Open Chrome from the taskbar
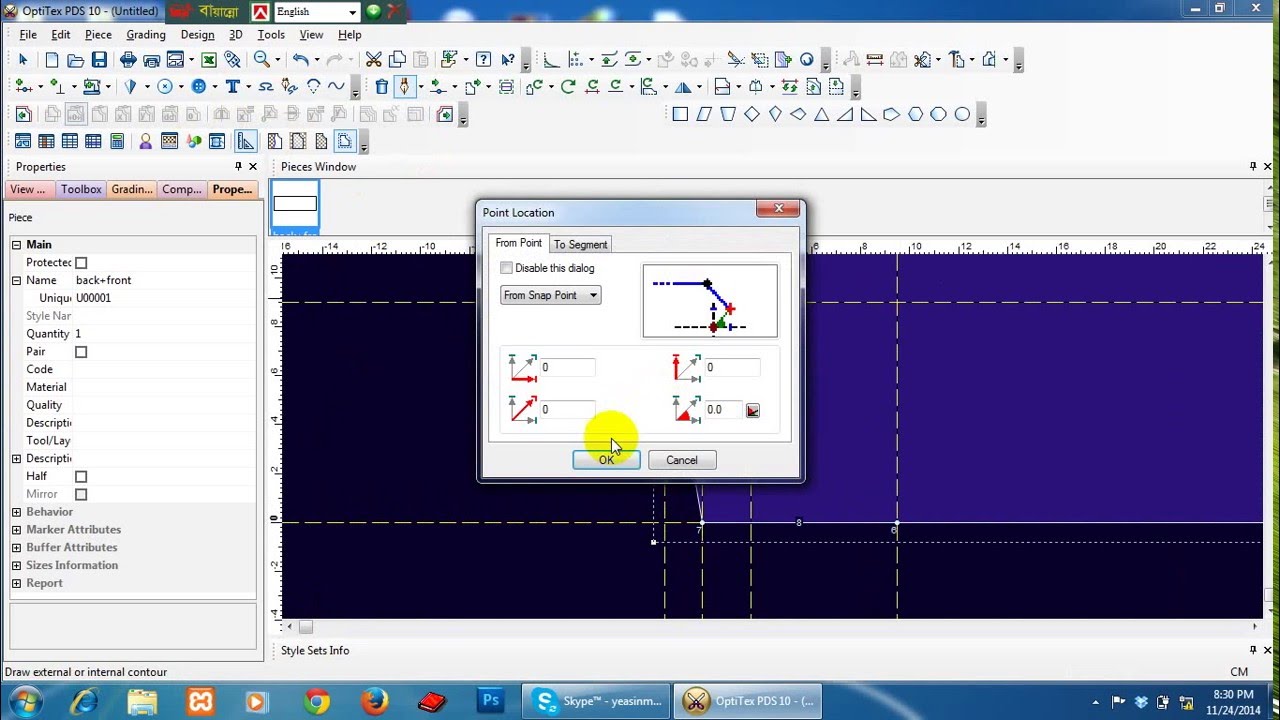Viewport: 1280px width, 720px height. 317,701
